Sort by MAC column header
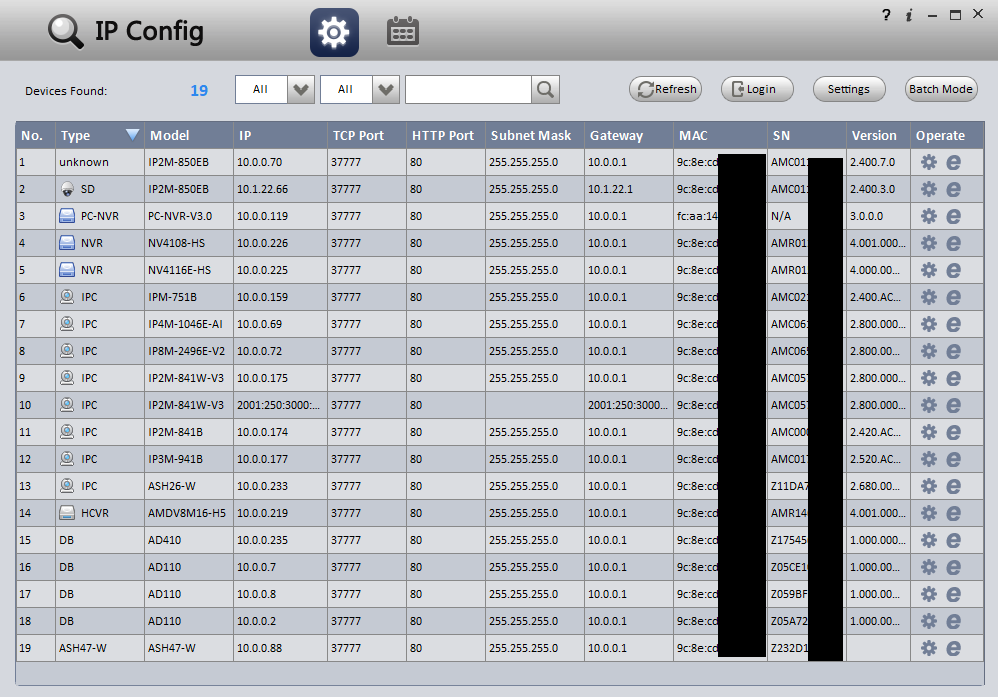The width and height of the screenshot is (998, 697). tap(720, 136)
